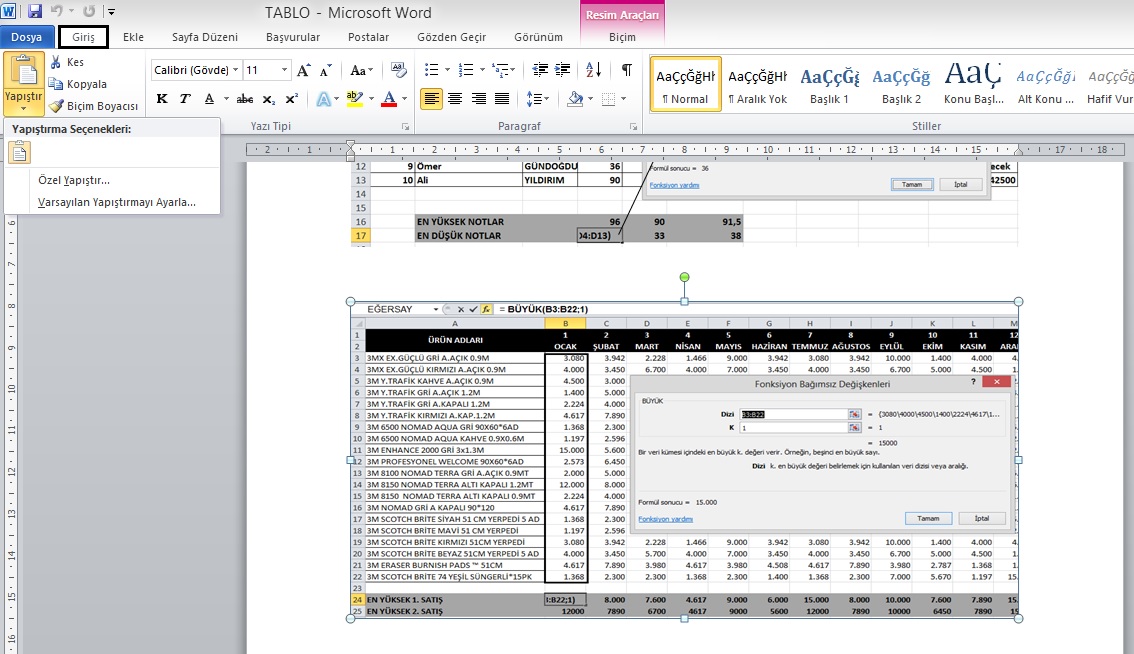Open the Biçim tab under Resim Araçları
Screen dimensions: 1134x654
(622, 37)
